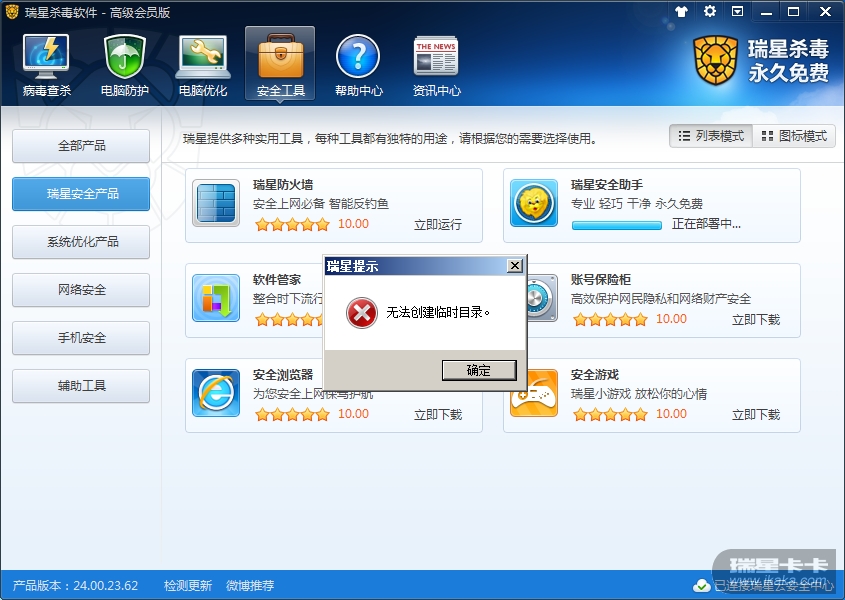This screenshot has height=600, width=845.
Task: Open the 电脑优化 optimization section
Action: [x=203, y=65]
